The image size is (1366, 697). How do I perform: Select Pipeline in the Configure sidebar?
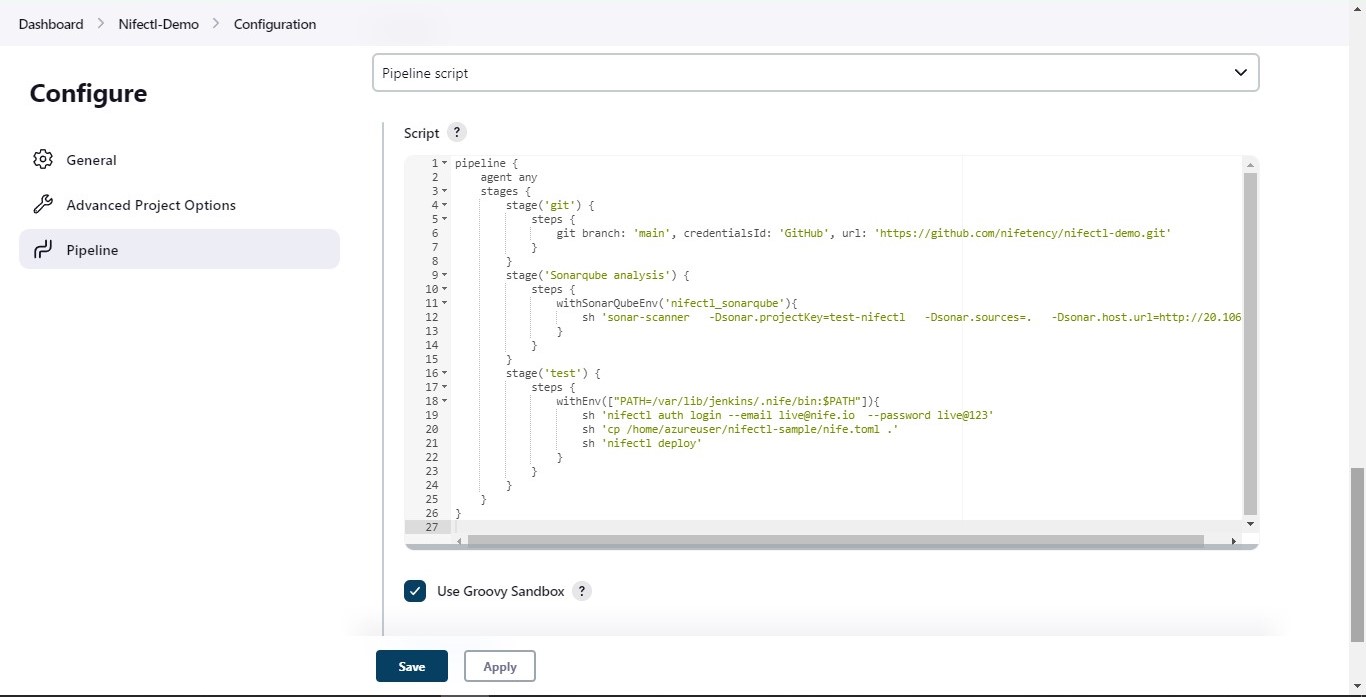[91, 249]
